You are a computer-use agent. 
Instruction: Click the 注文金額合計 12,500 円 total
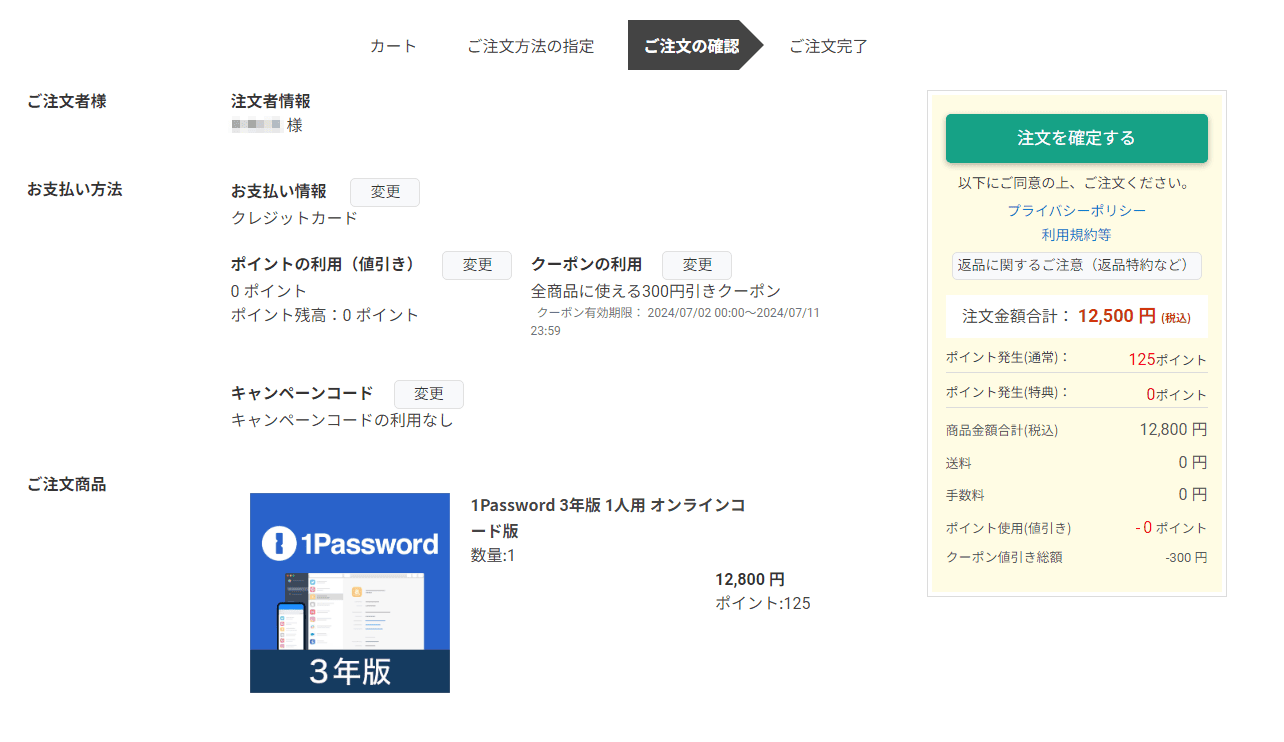point(1076,316)
